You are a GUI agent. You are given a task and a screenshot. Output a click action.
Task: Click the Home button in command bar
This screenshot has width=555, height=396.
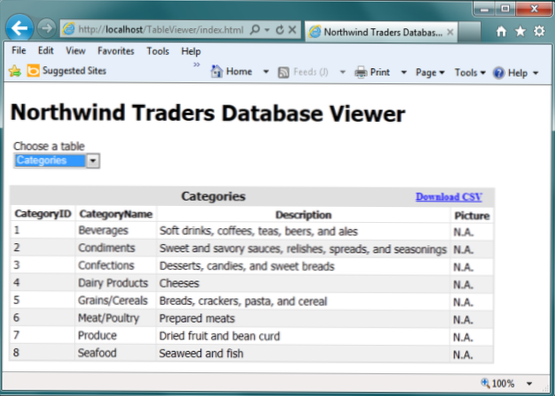point(231,72)
